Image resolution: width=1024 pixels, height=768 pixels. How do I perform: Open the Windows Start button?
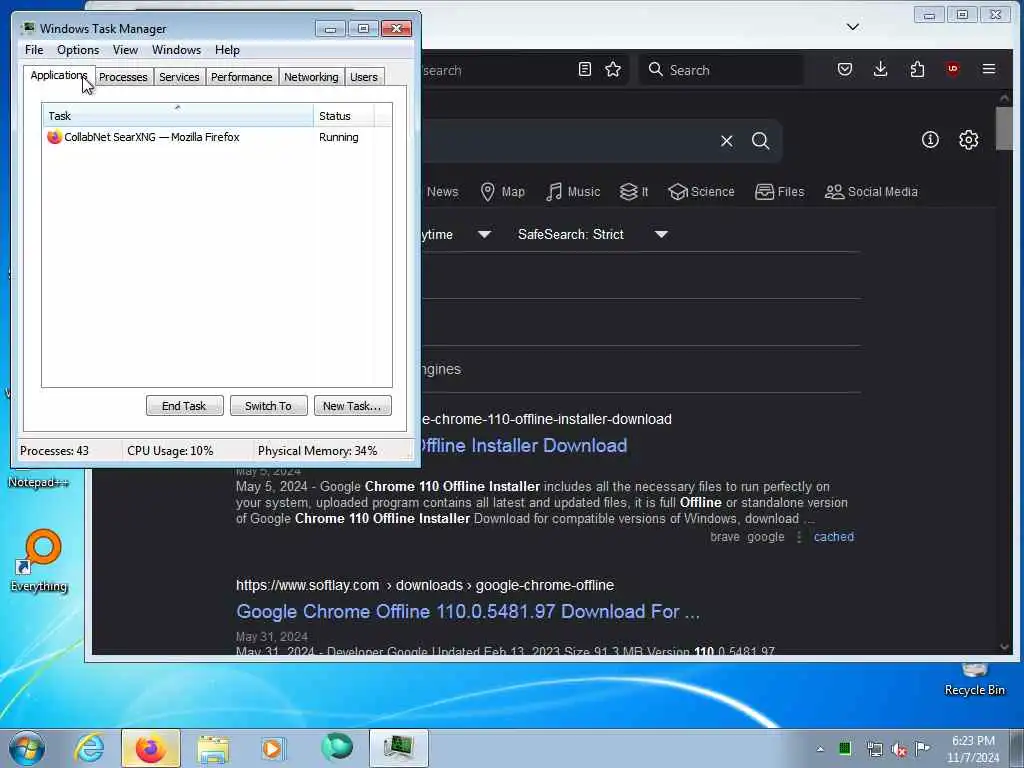(x=27, y=748)
